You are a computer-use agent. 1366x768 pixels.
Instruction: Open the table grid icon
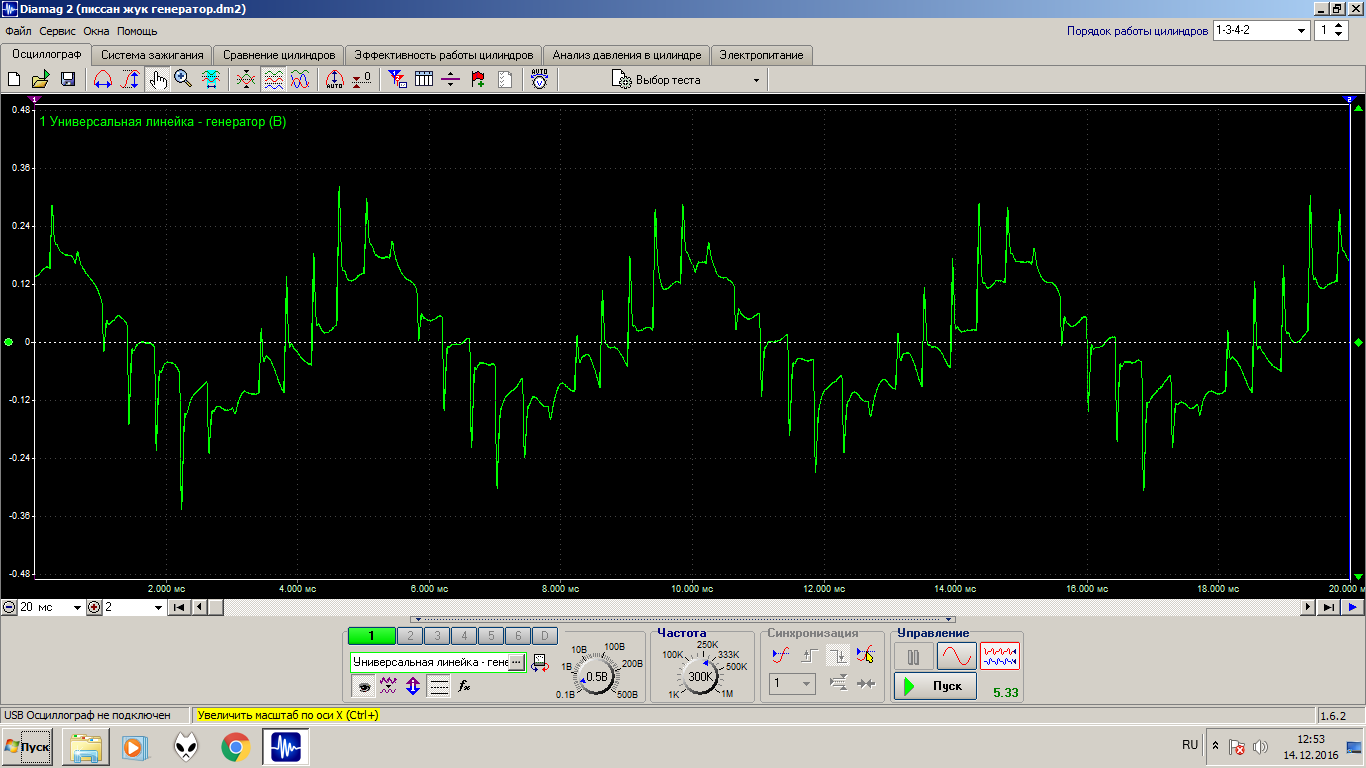[424, 79]
